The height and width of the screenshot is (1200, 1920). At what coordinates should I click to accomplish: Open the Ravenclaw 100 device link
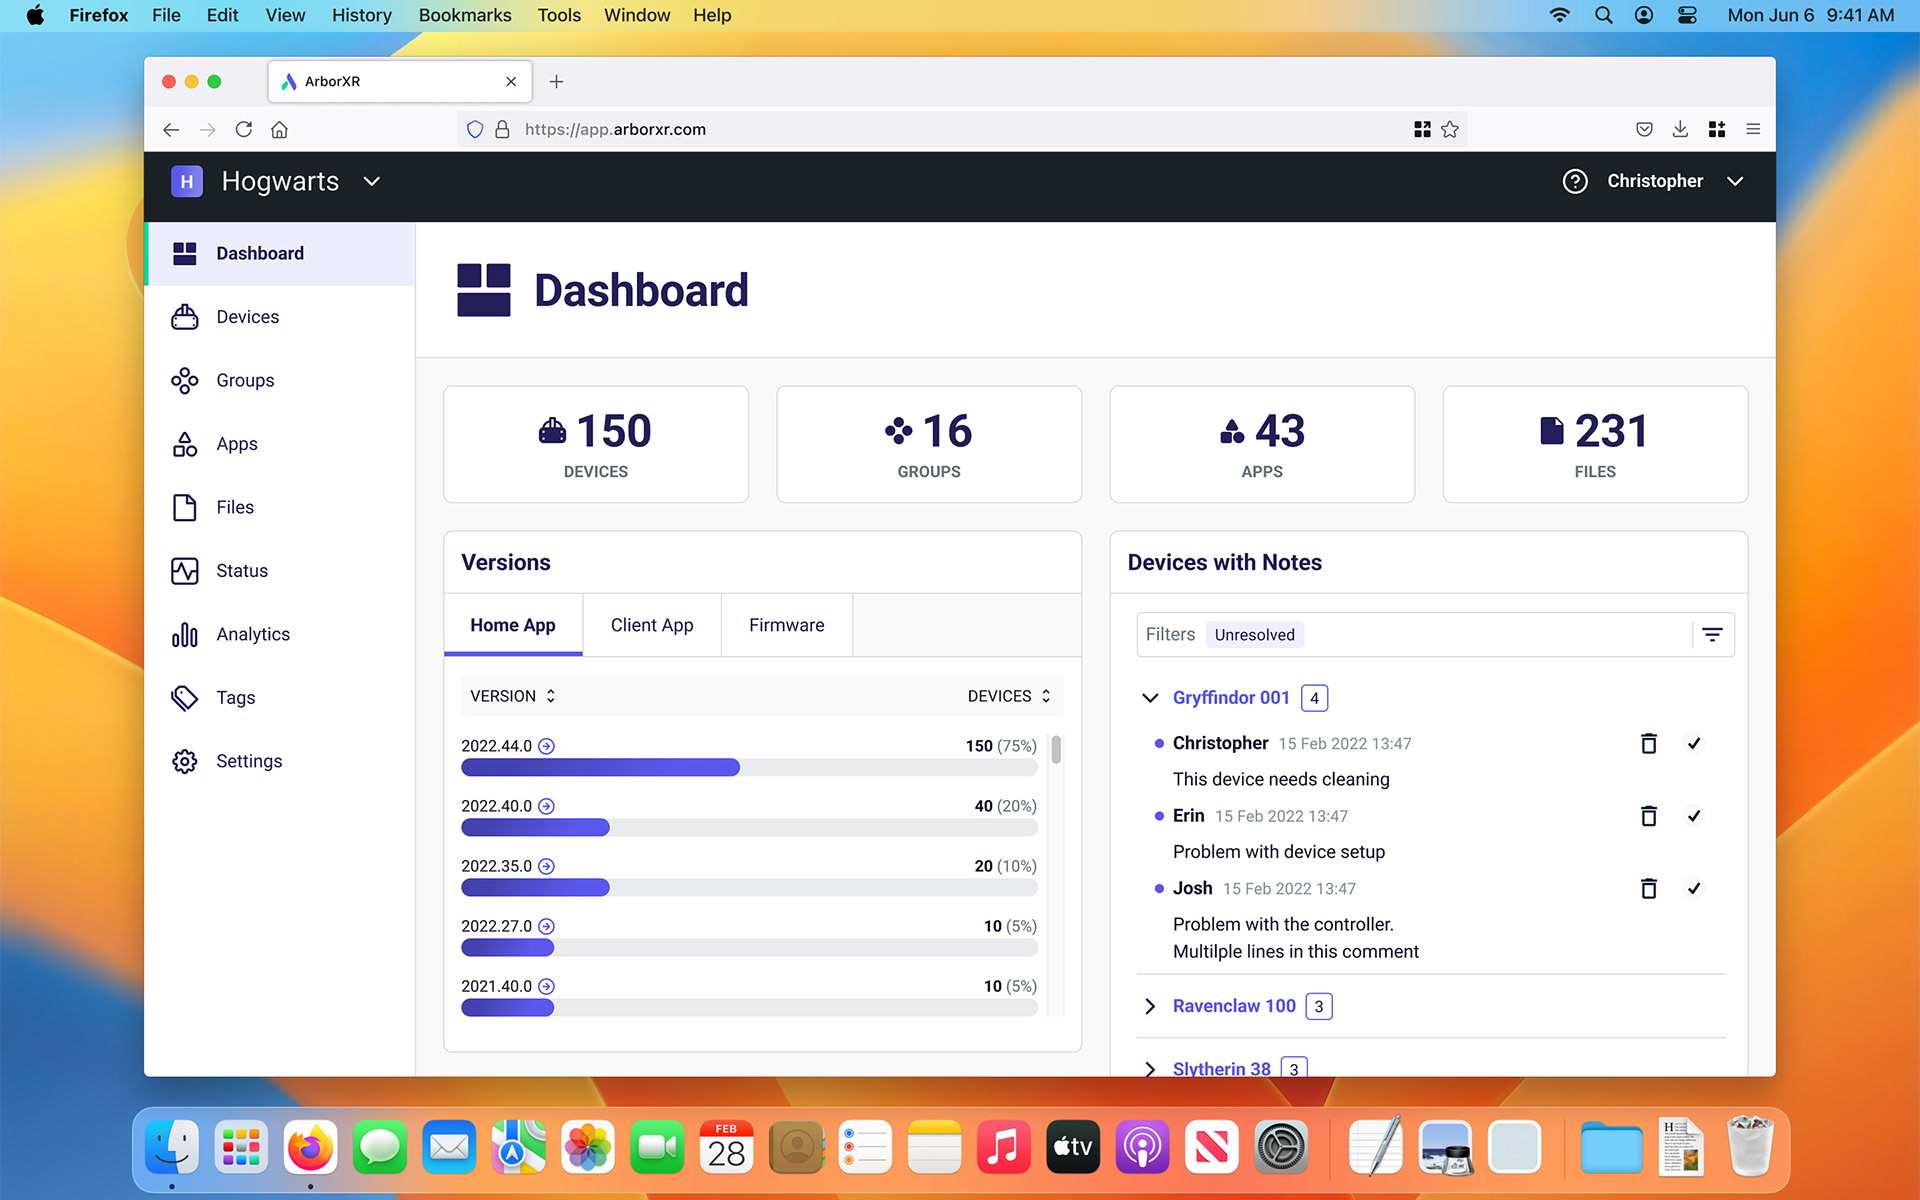click(1234, 1006)
